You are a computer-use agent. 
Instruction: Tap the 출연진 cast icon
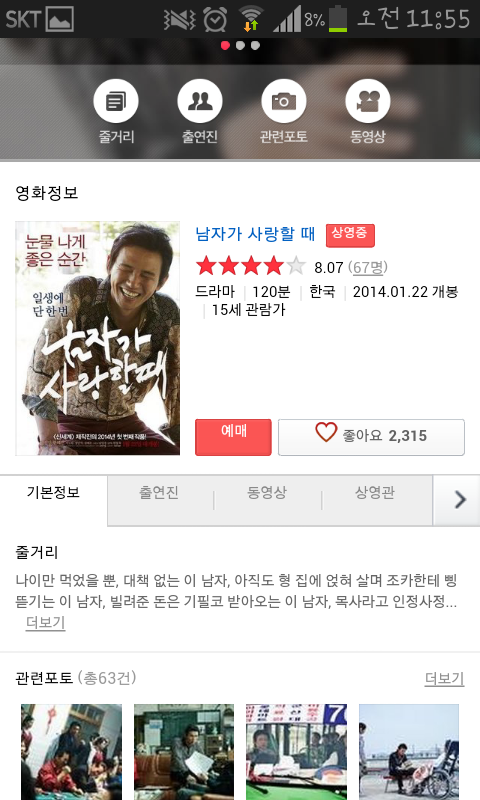(x=200, y=101)
